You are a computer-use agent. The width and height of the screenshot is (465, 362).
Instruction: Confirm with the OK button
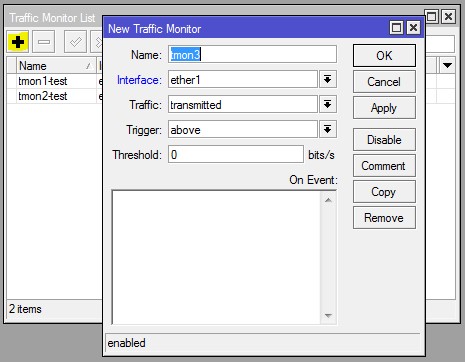(384, 56)
